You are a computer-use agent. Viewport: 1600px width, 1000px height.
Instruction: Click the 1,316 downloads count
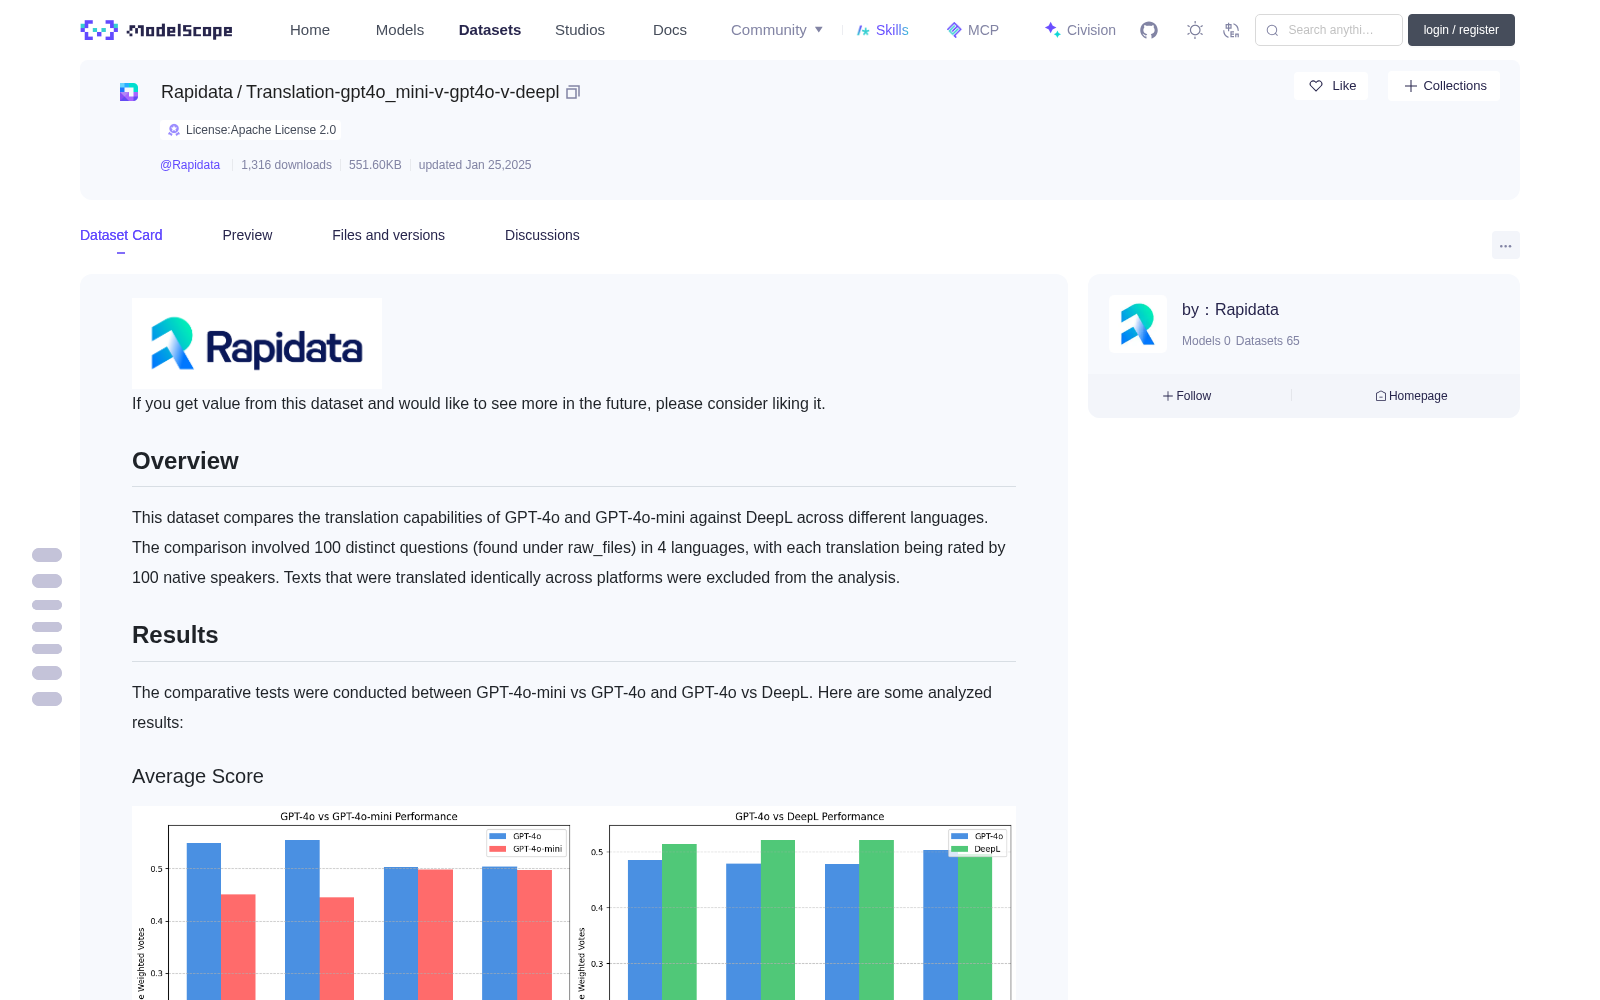point(286,165)
